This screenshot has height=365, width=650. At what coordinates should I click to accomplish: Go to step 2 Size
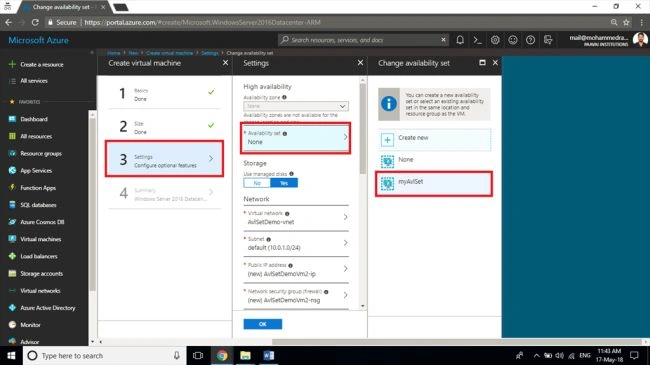(x=165, y=127)
